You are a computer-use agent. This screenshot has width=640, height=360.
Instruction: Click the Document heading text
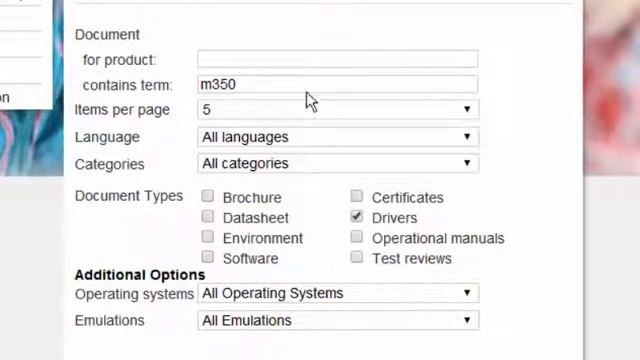[107, 35]
